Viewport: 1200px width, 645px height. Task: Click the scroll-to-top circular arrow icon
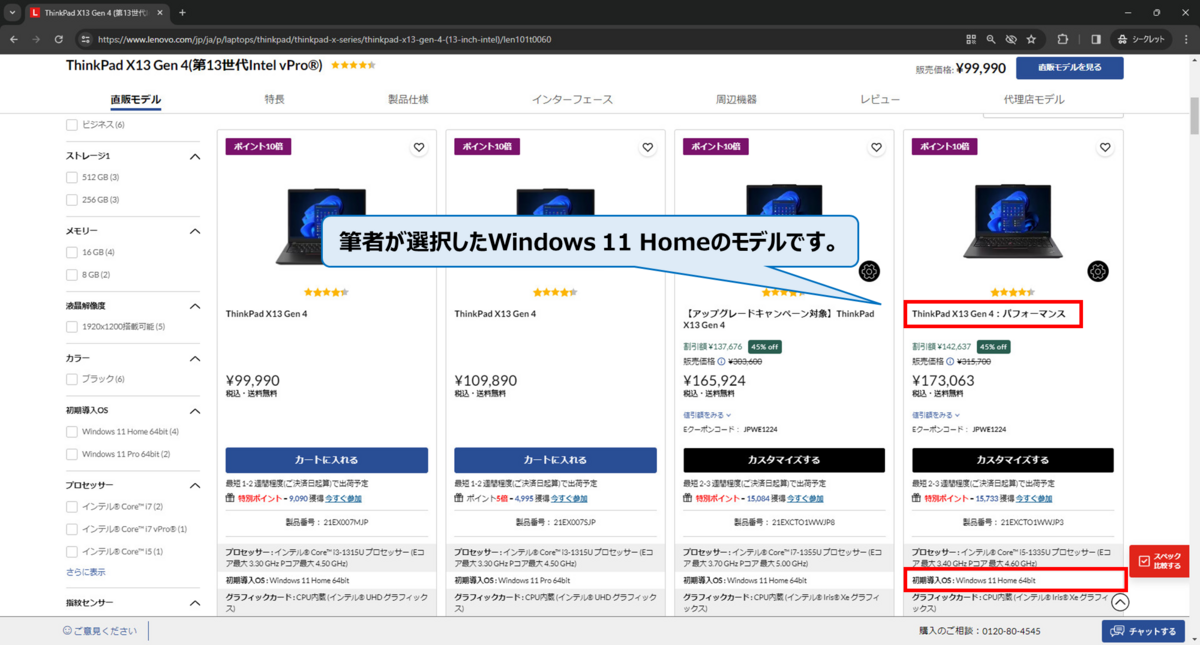click(x=1120, y=602)
